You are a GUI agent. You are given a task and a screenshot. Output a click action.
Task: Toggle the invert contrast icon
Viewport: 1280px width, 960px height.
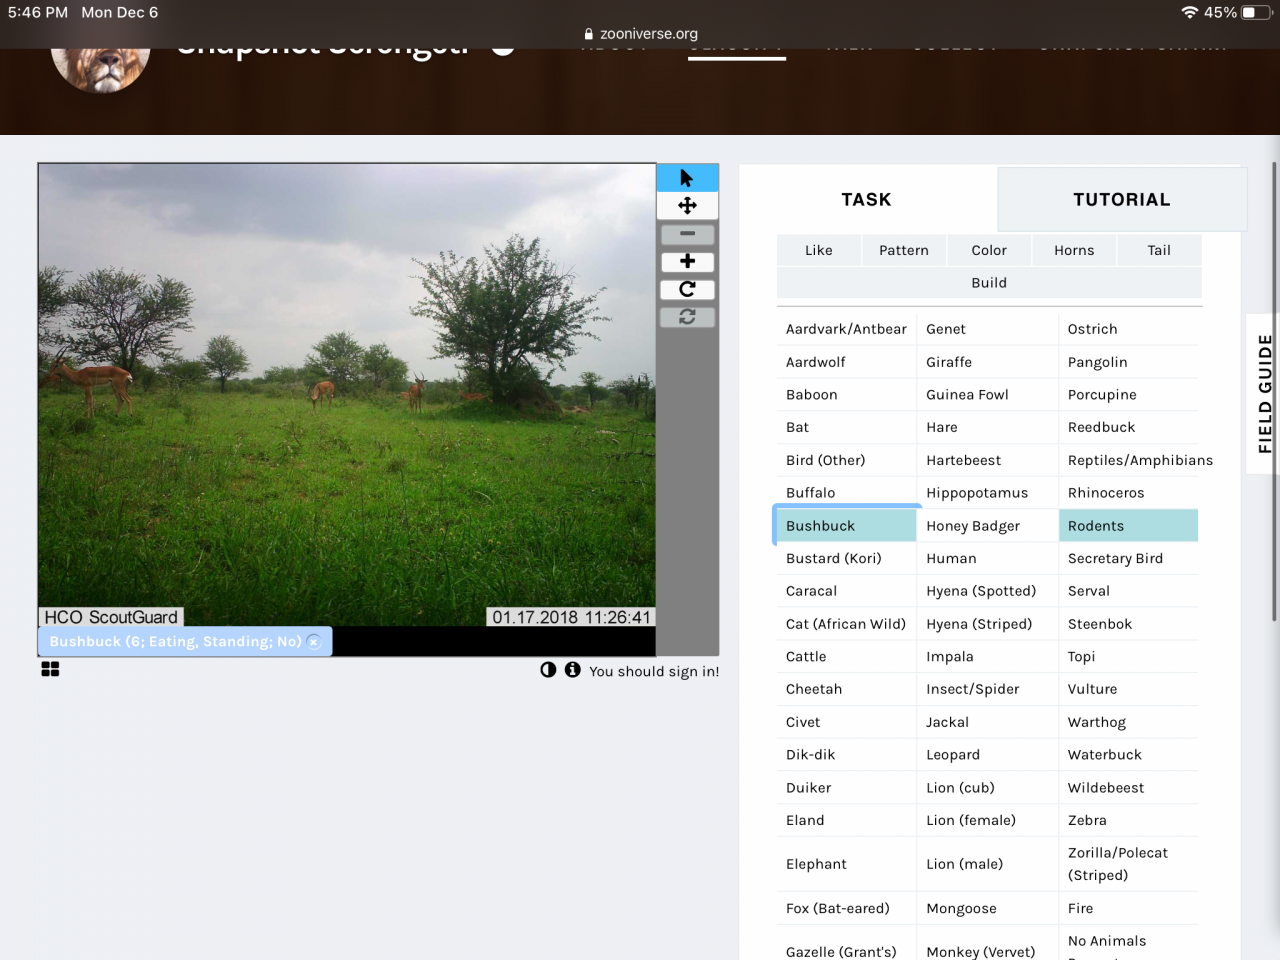(548, 670)
